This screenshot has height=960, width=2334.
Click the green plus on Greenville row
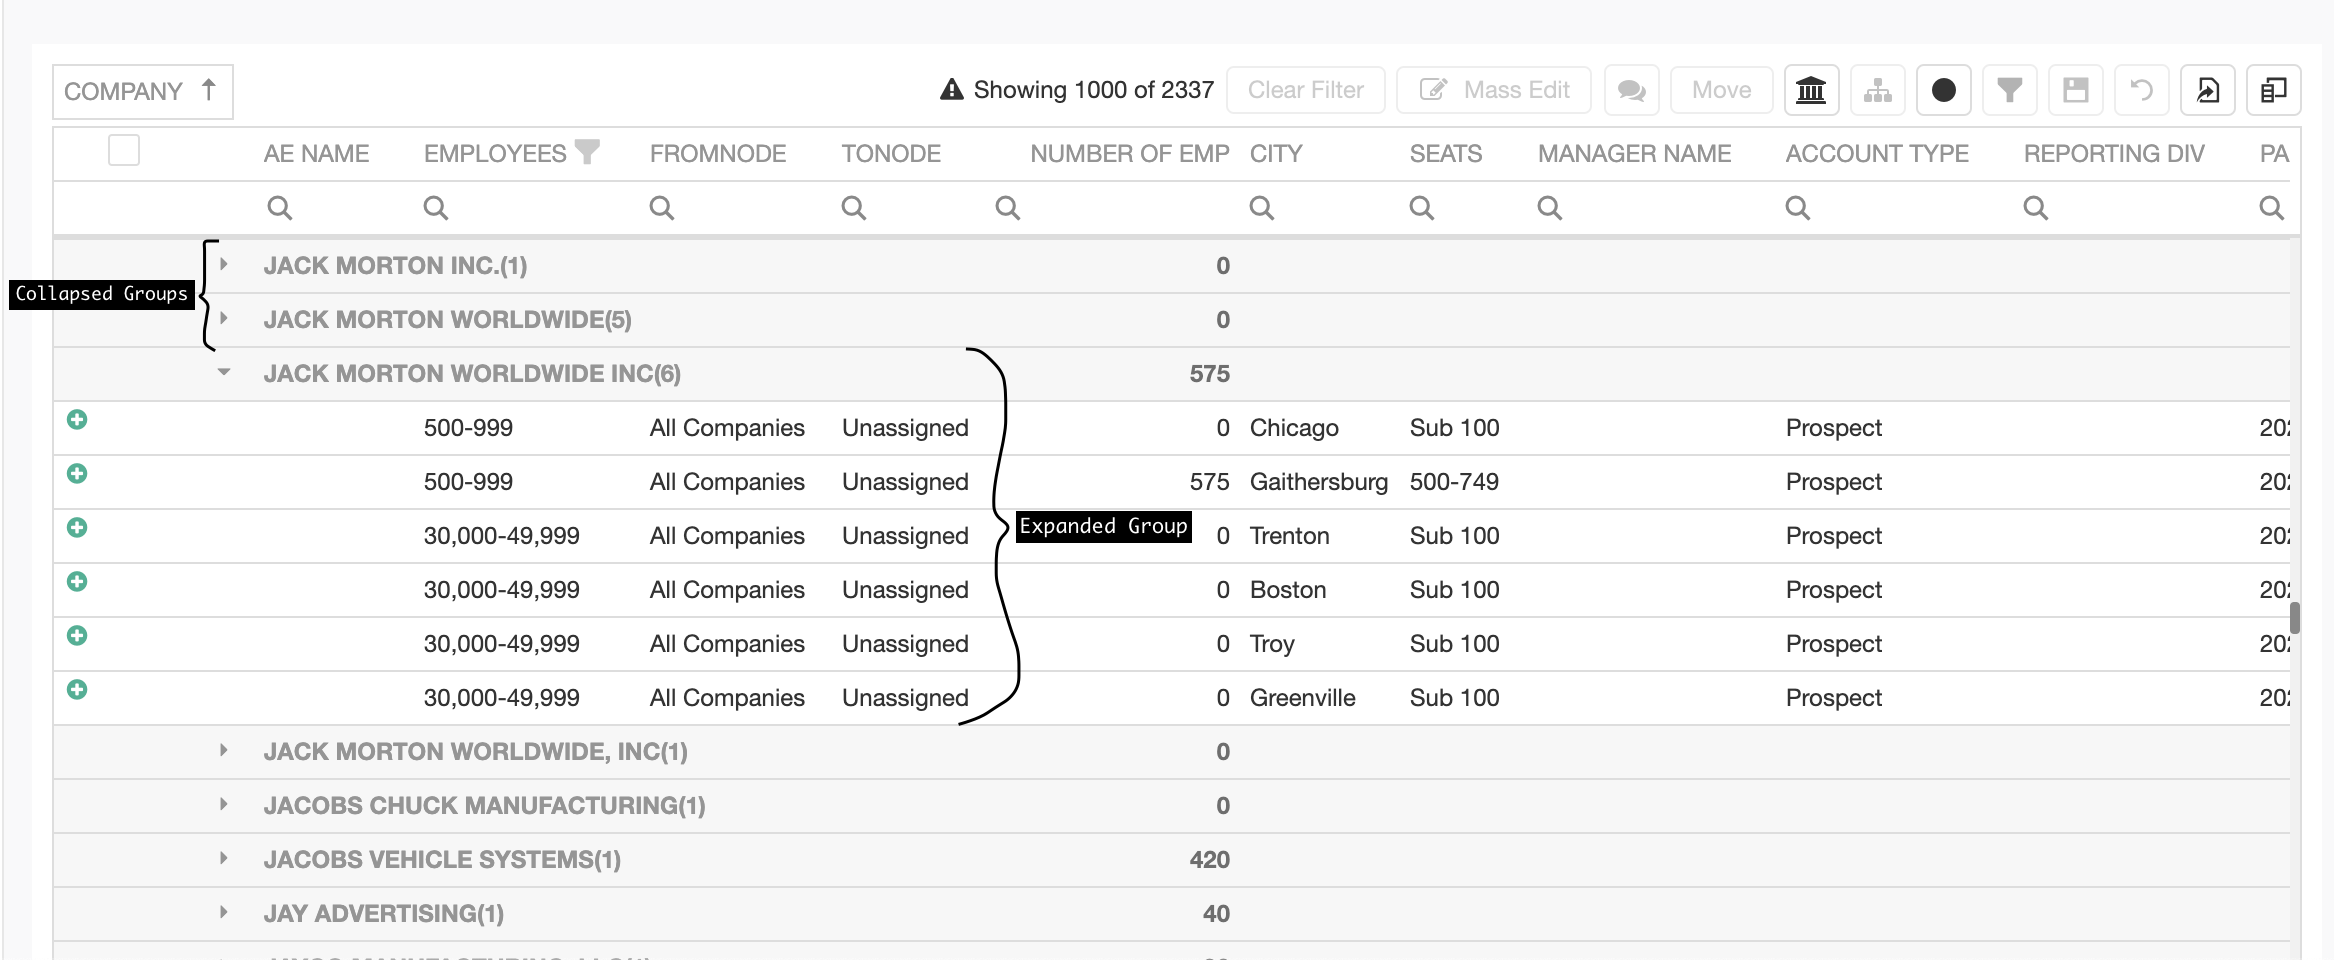(77, 689)
